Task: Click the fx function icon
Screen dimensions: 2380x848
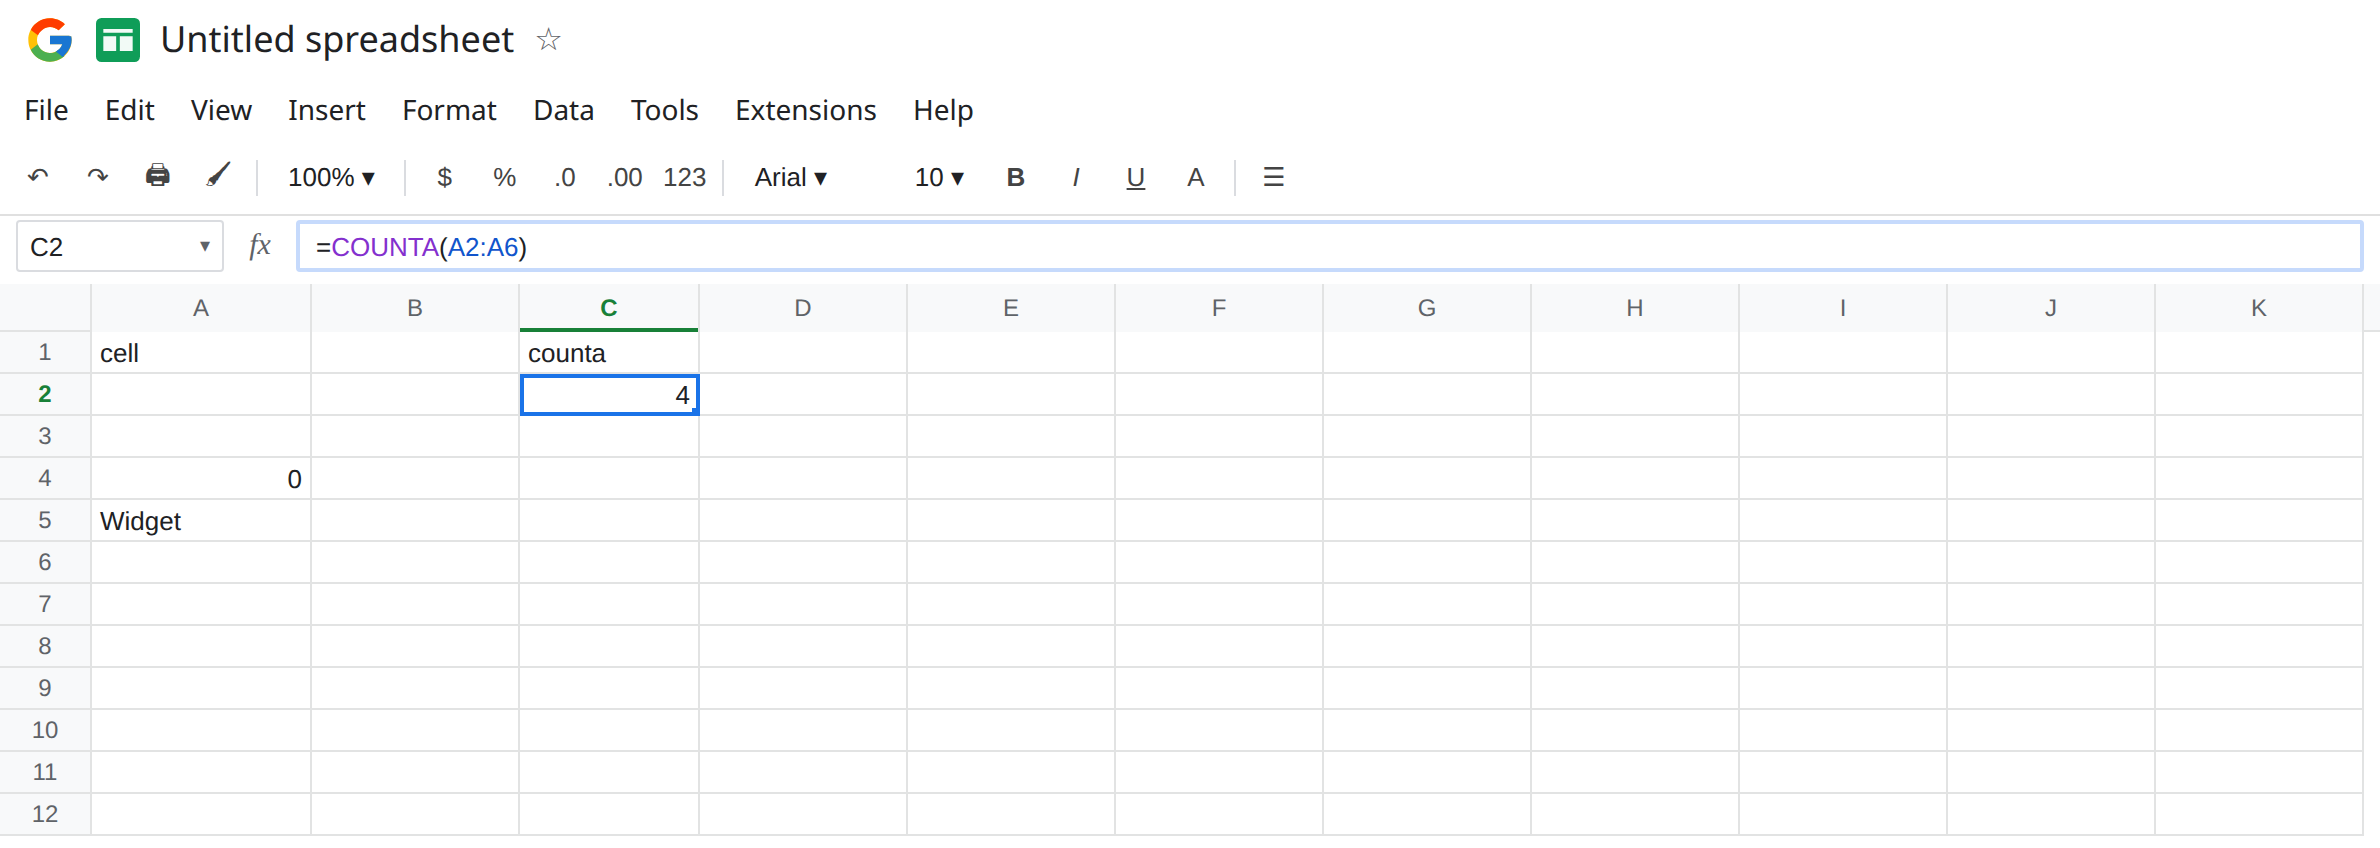Action: tap(260, 246)
